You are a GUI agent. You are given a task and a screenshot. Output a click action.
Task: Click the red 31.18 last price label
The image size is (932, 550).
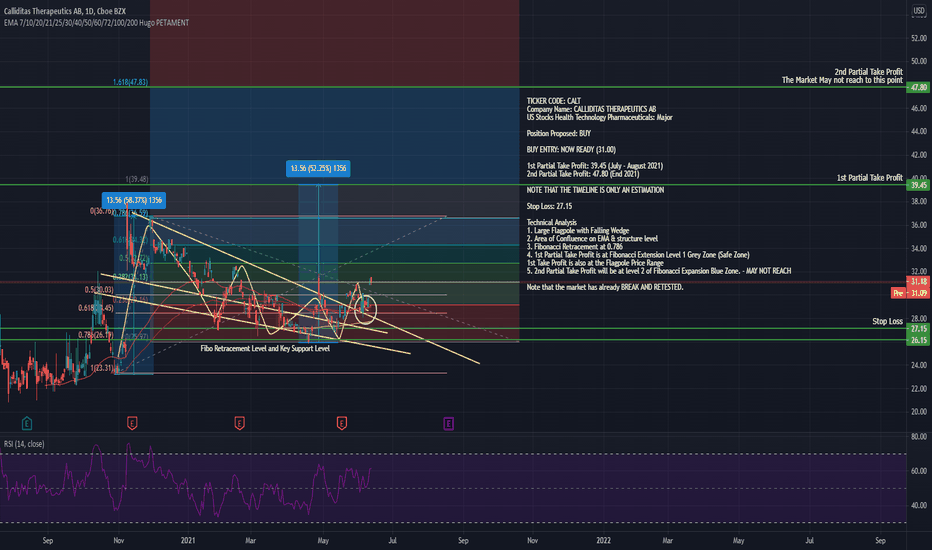coord(918,281)
